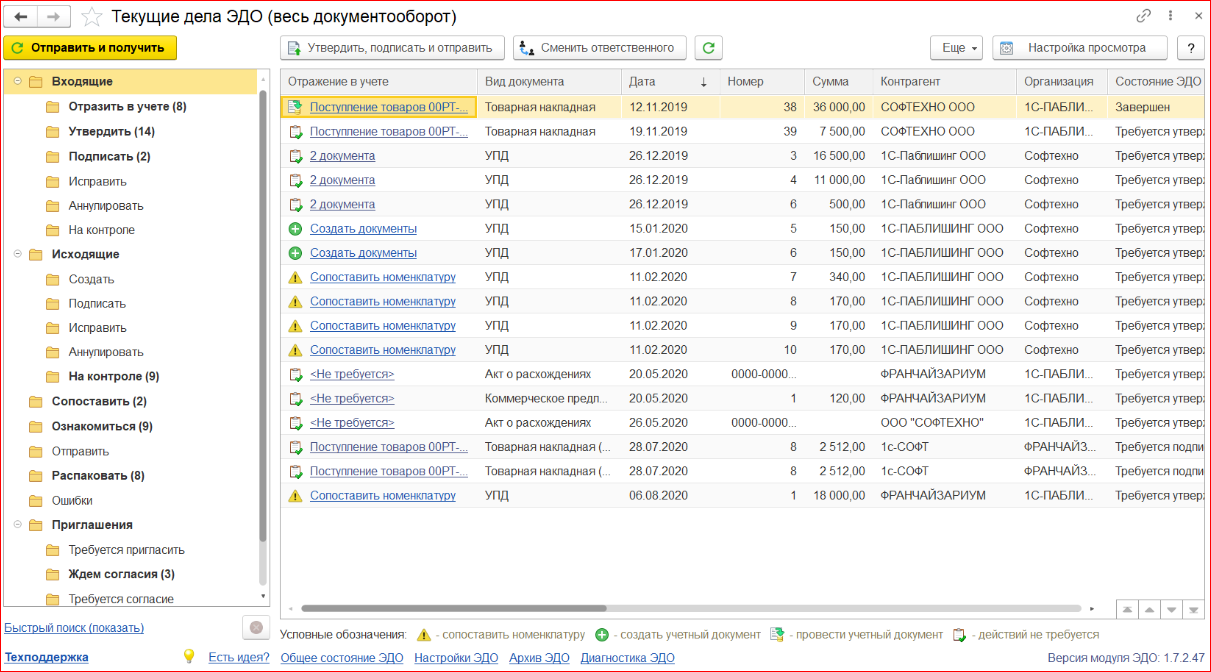Select the Утвердить (14) folder
This screenshot has width=1211, height=672.
click(x=111, y=132)
